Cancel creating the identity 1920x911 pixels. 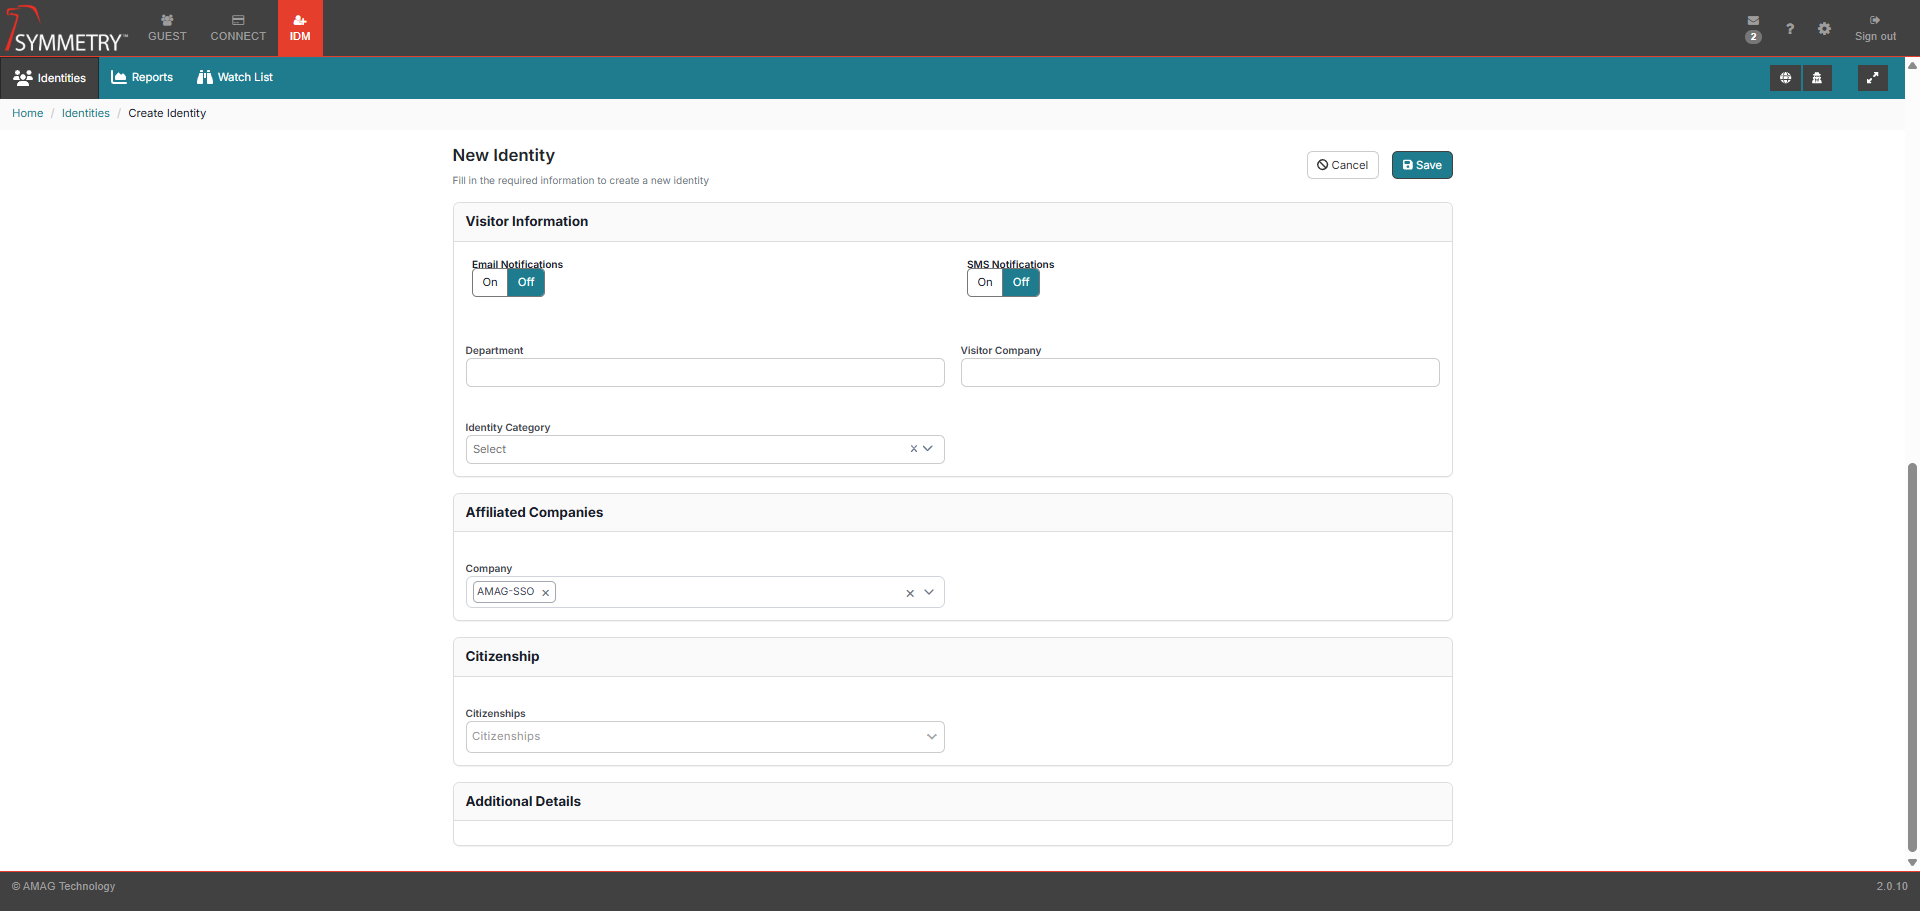[1342, 165]
